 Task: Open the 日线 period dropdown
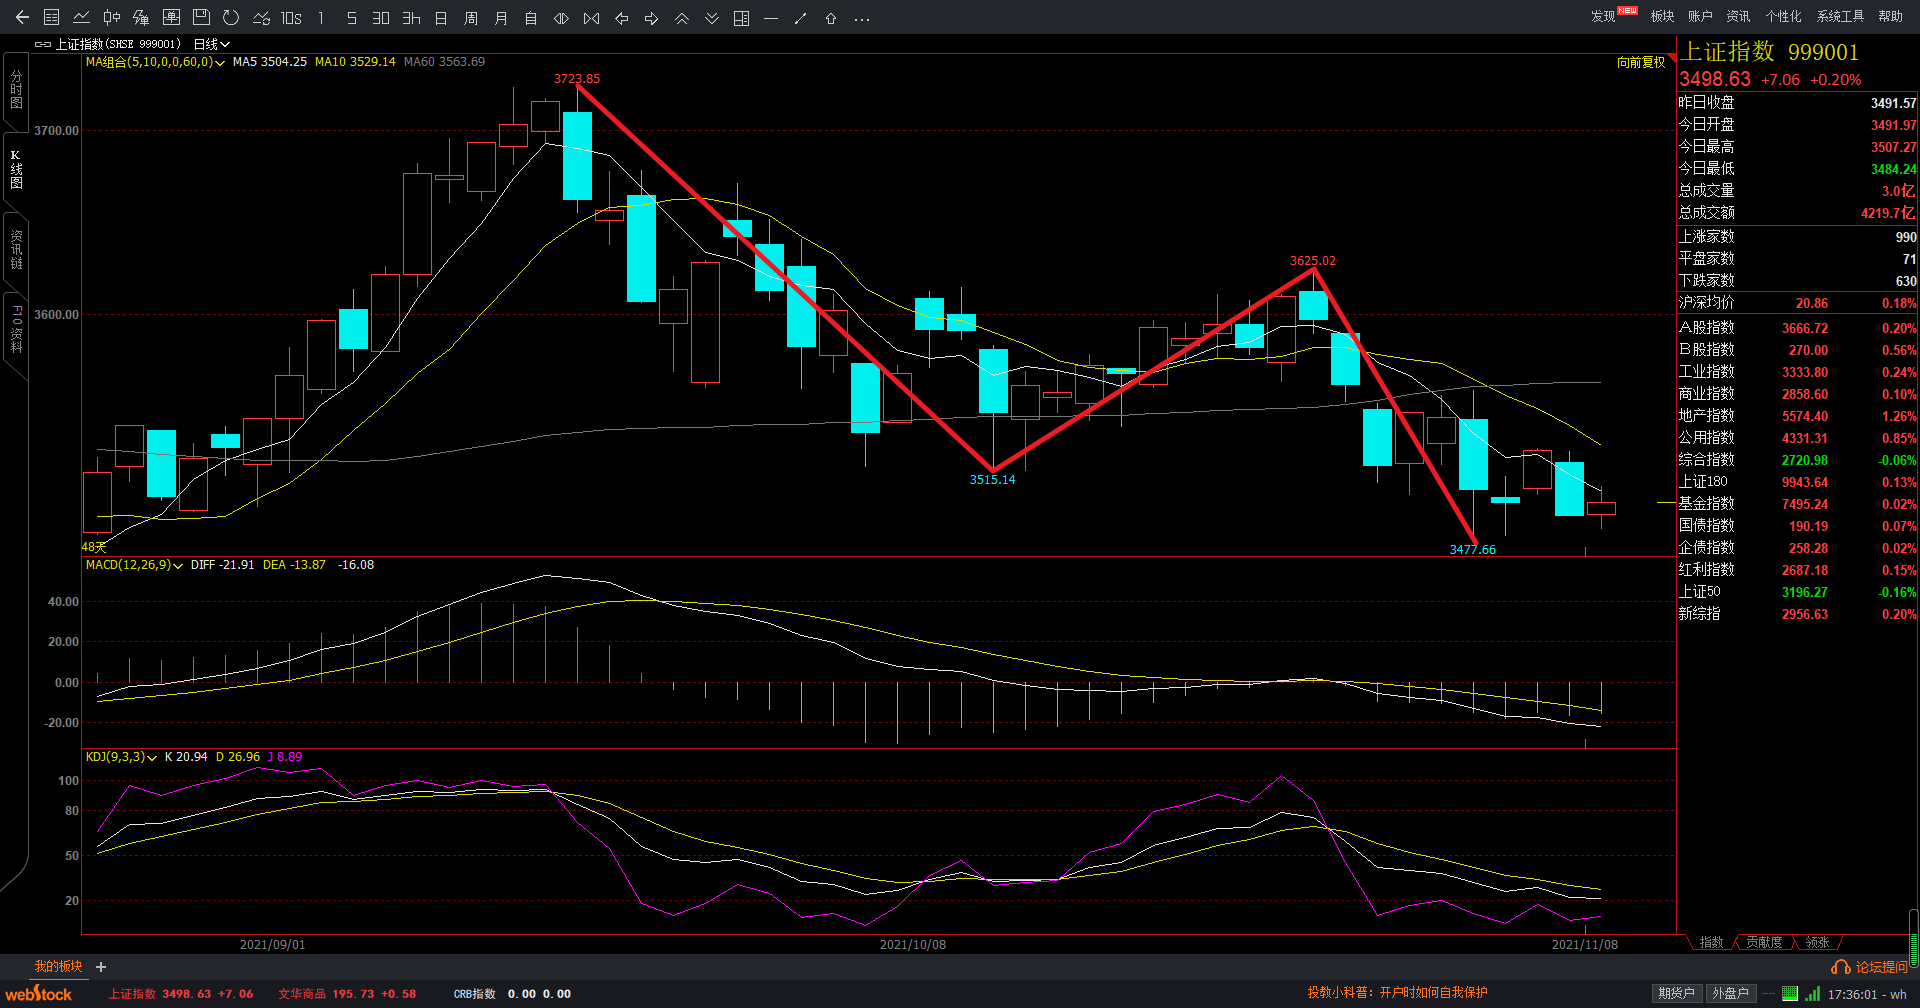point(211,44)
